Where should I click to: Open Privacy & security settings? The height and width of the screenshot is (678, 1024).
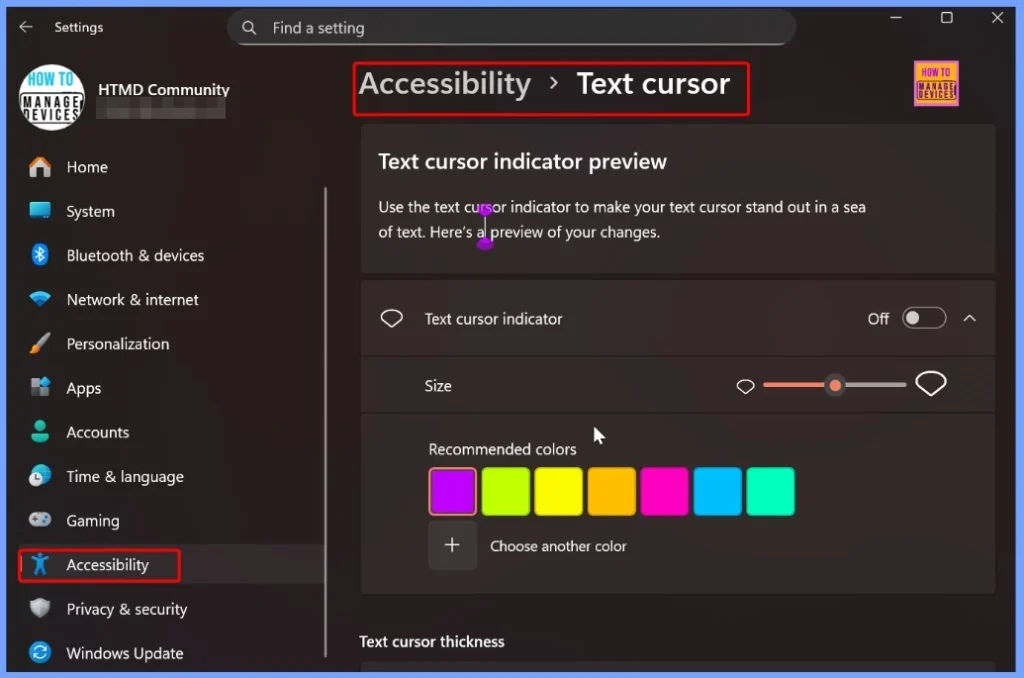point(126,609)
